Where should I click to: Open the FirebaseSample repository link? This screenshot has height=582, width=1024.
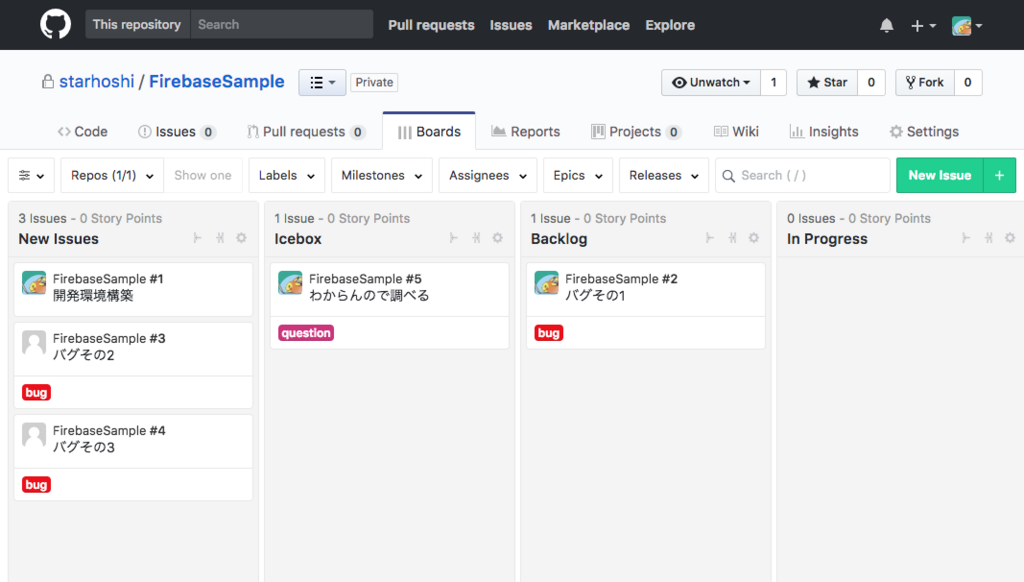(217, 82)
